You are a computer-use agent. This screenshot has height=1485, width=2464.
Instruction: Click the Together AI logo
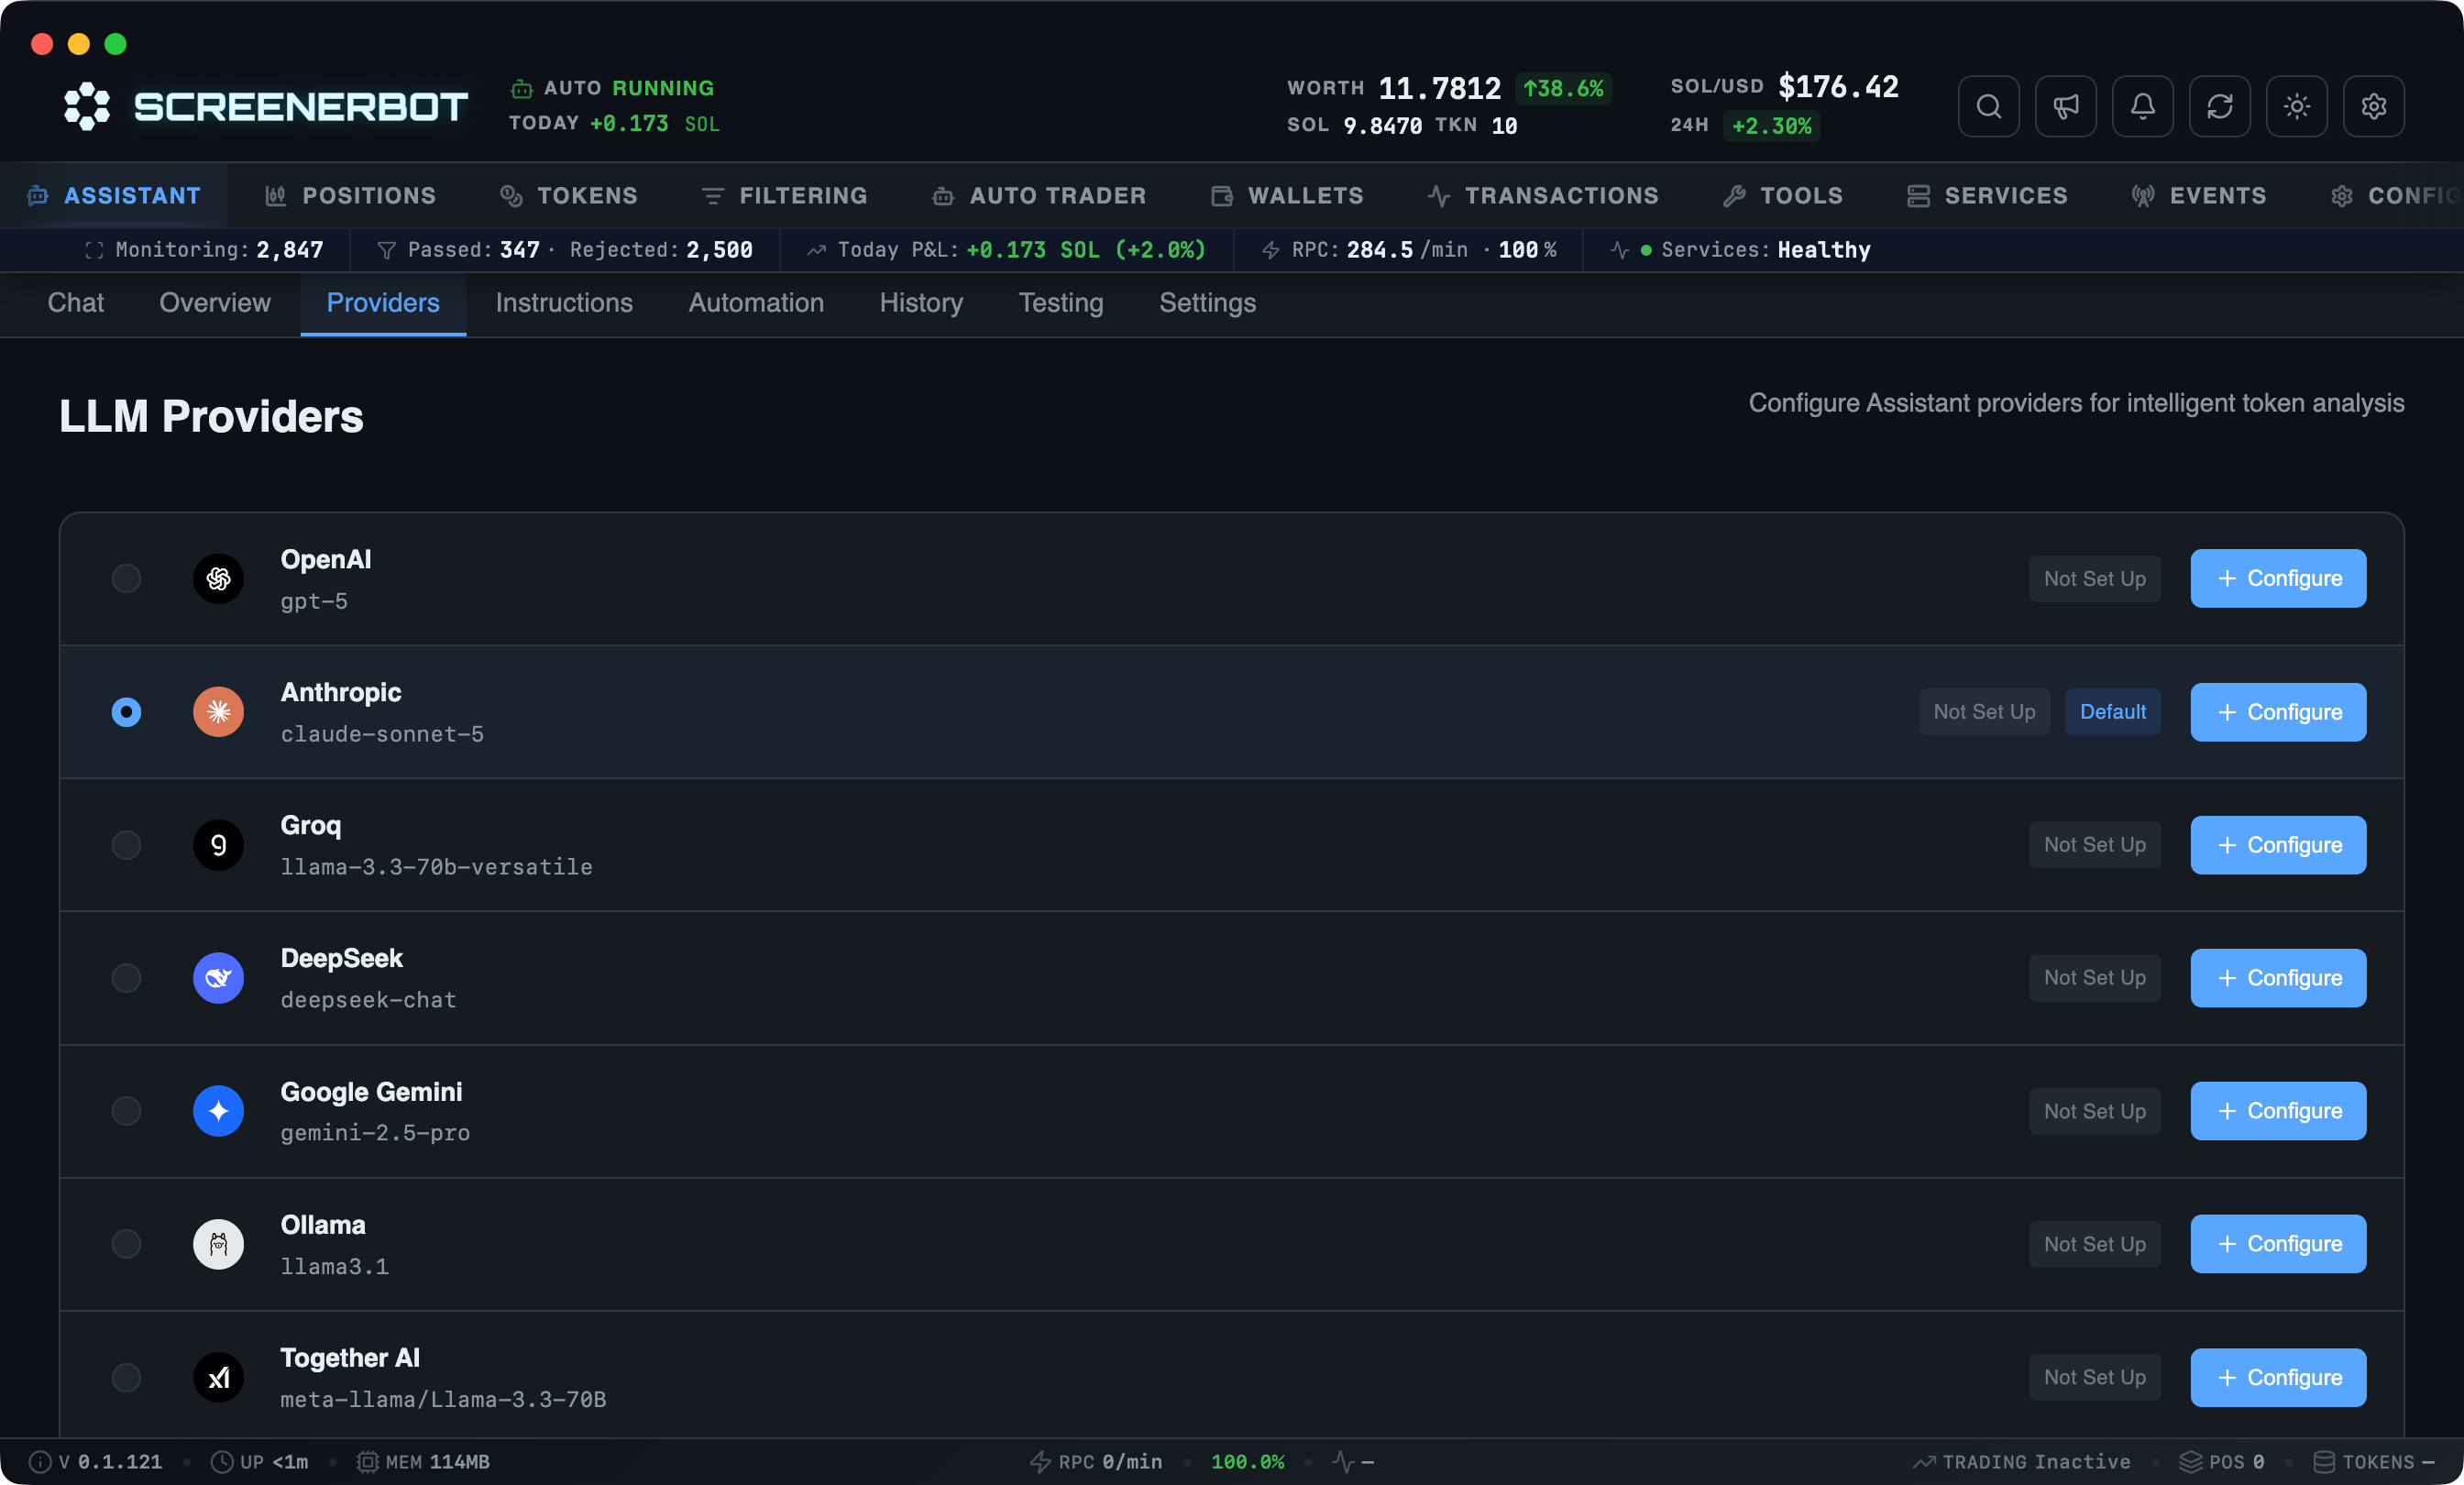pyautogui.click(x=218, y=1378)
